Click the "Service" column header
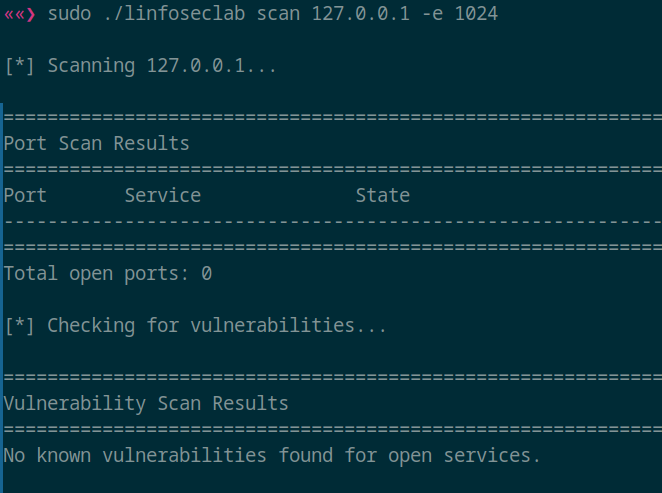 162,196
